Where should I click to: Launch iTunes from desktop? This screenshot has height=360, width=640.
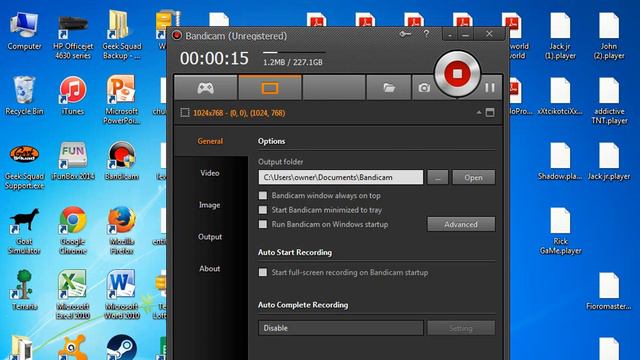click(x=73, y=96)
